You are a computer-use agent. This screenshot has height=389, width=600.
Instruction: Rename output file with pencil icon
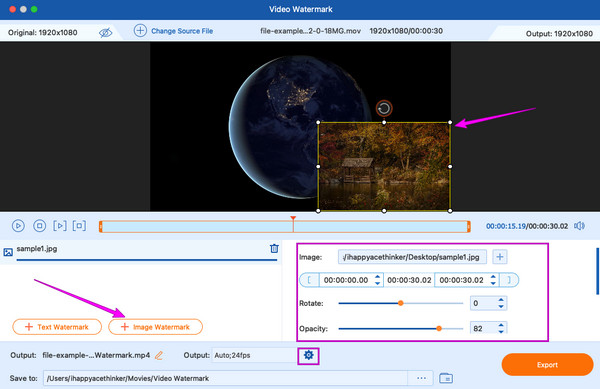[x=159, y=355]
